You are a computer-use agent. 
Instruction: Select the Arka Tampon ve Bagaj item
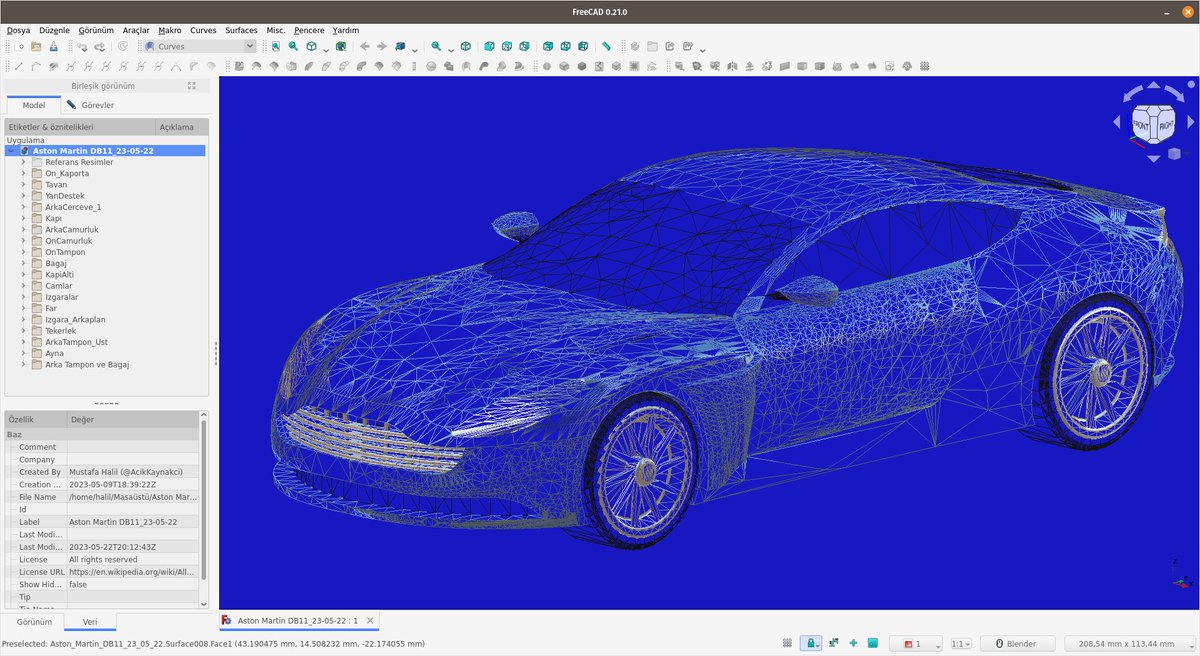tap(87, 365)
